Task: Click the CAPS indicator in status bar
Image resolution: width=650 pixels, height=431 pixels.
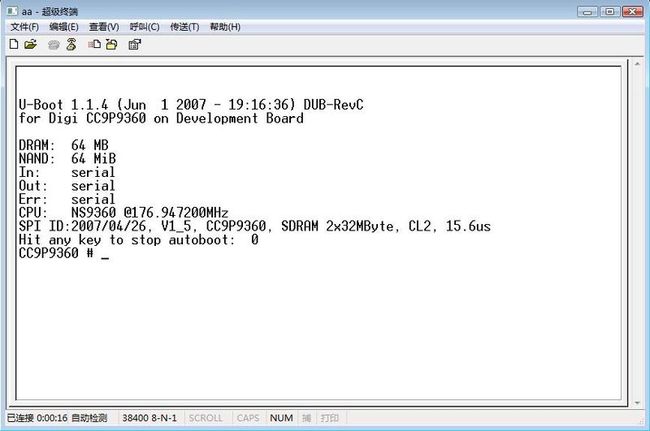Action: (x=248, y=418)
